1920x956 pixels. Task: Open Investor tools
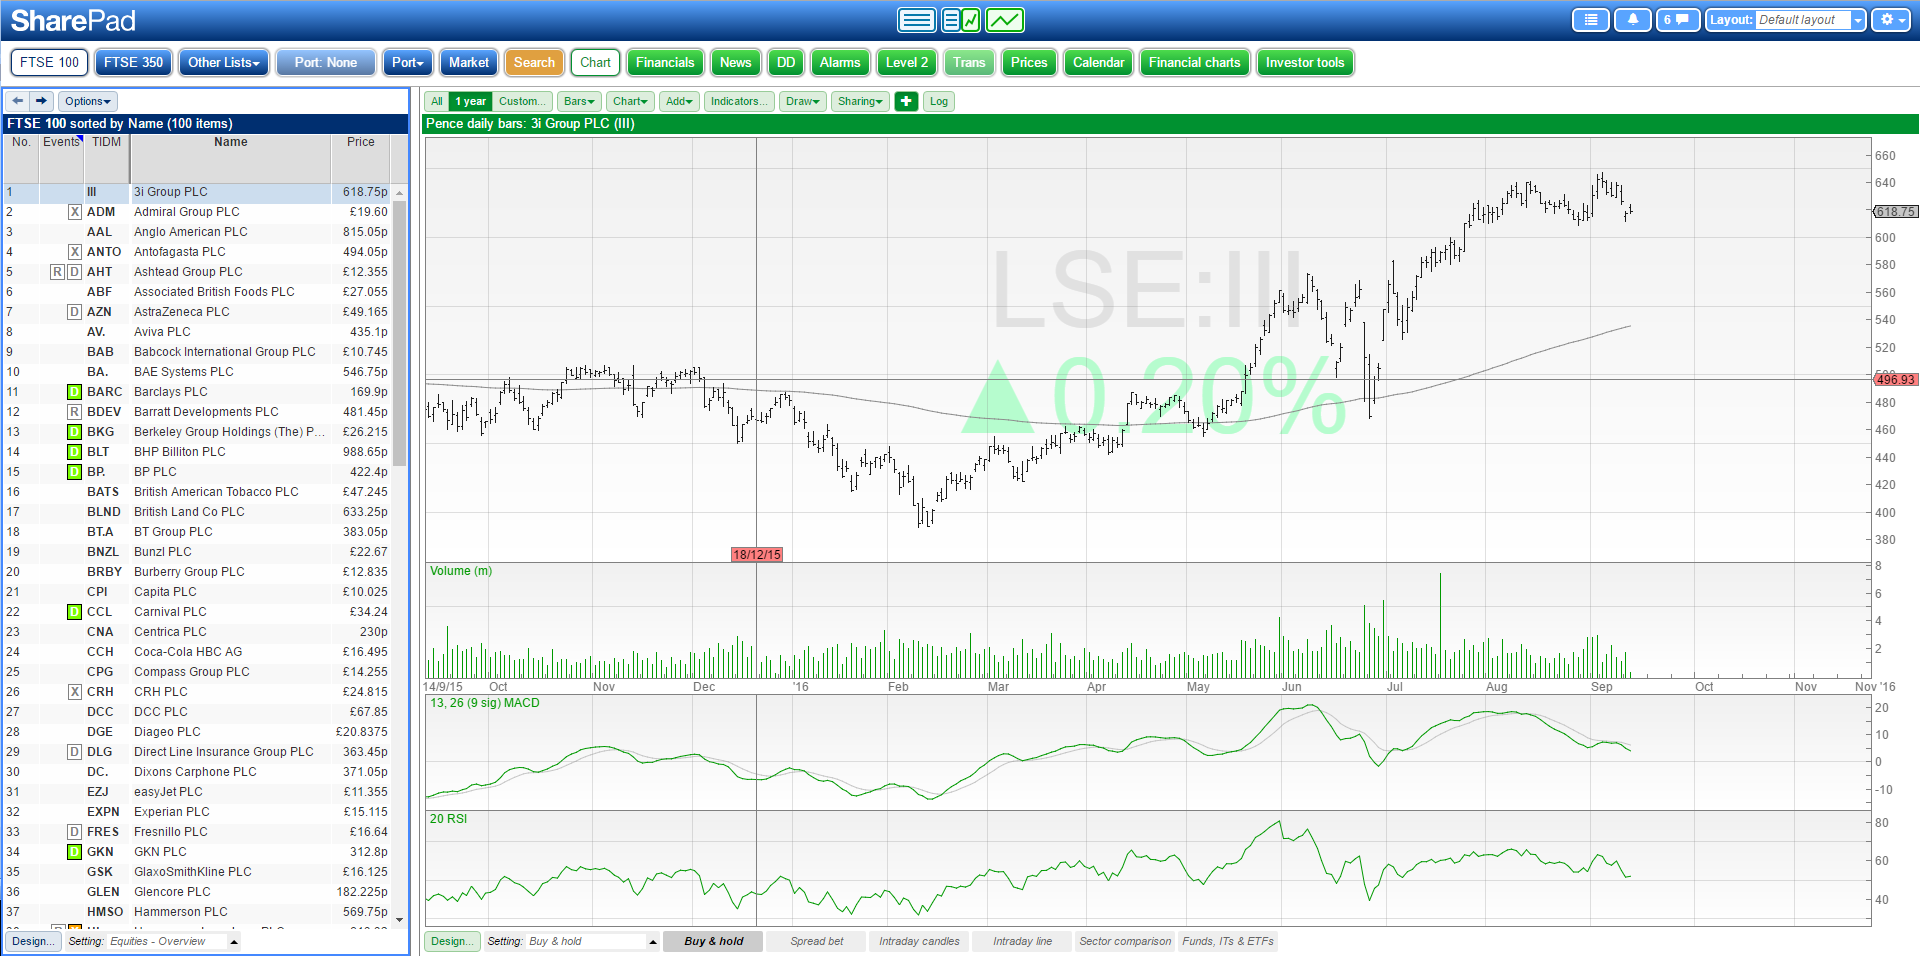(x=1305, y=62)
